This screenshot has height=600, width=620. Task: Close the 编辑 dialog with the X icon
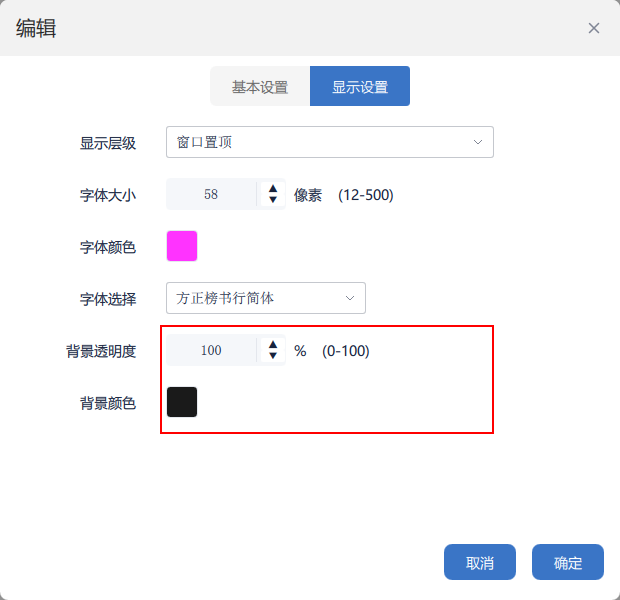(594, 28)
